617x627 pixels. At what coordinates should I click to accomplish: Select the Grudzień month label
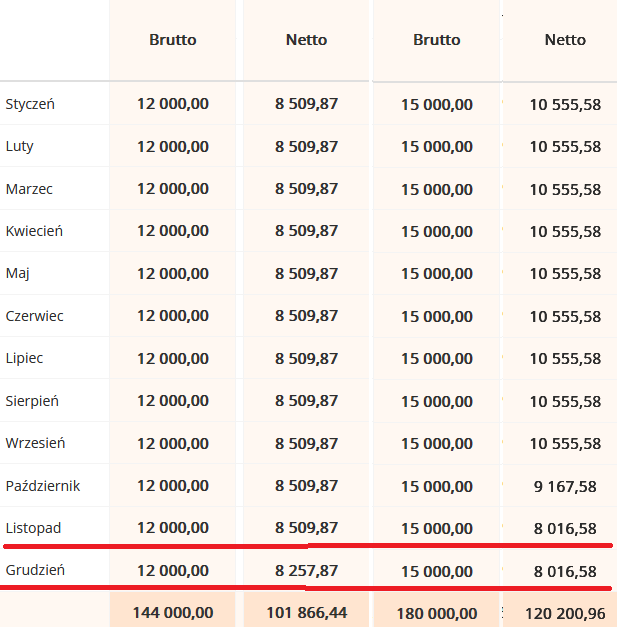click(35, 571)
